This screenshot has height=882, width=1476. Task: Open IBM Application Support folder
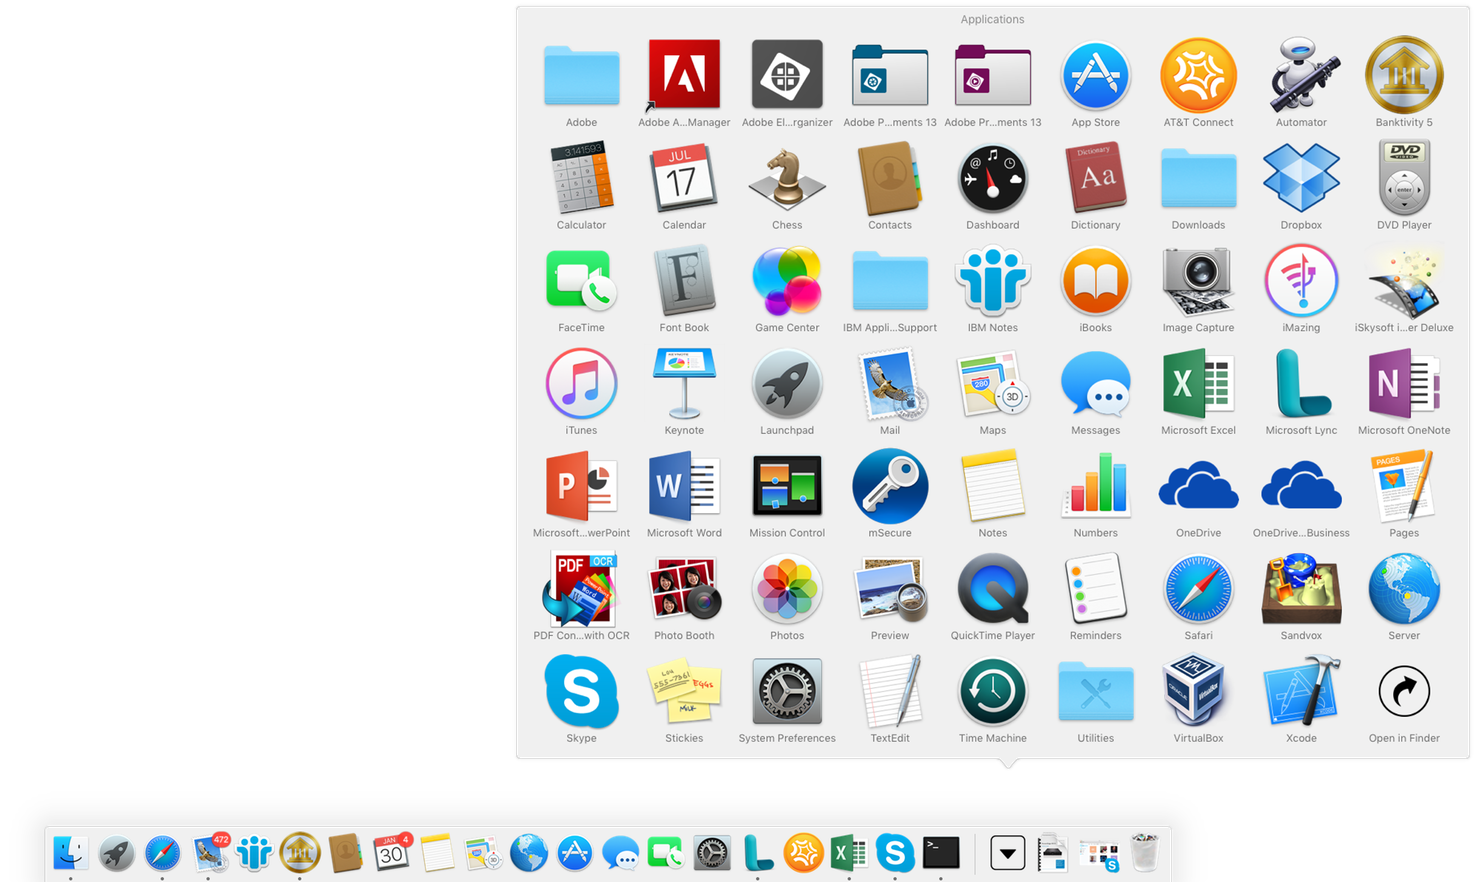coord(890,282)
